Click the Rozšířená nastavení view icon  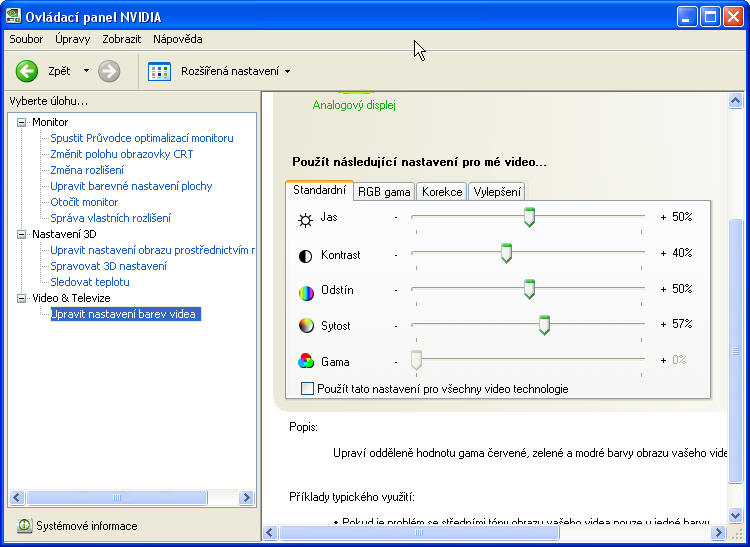(x=159, y=71)
